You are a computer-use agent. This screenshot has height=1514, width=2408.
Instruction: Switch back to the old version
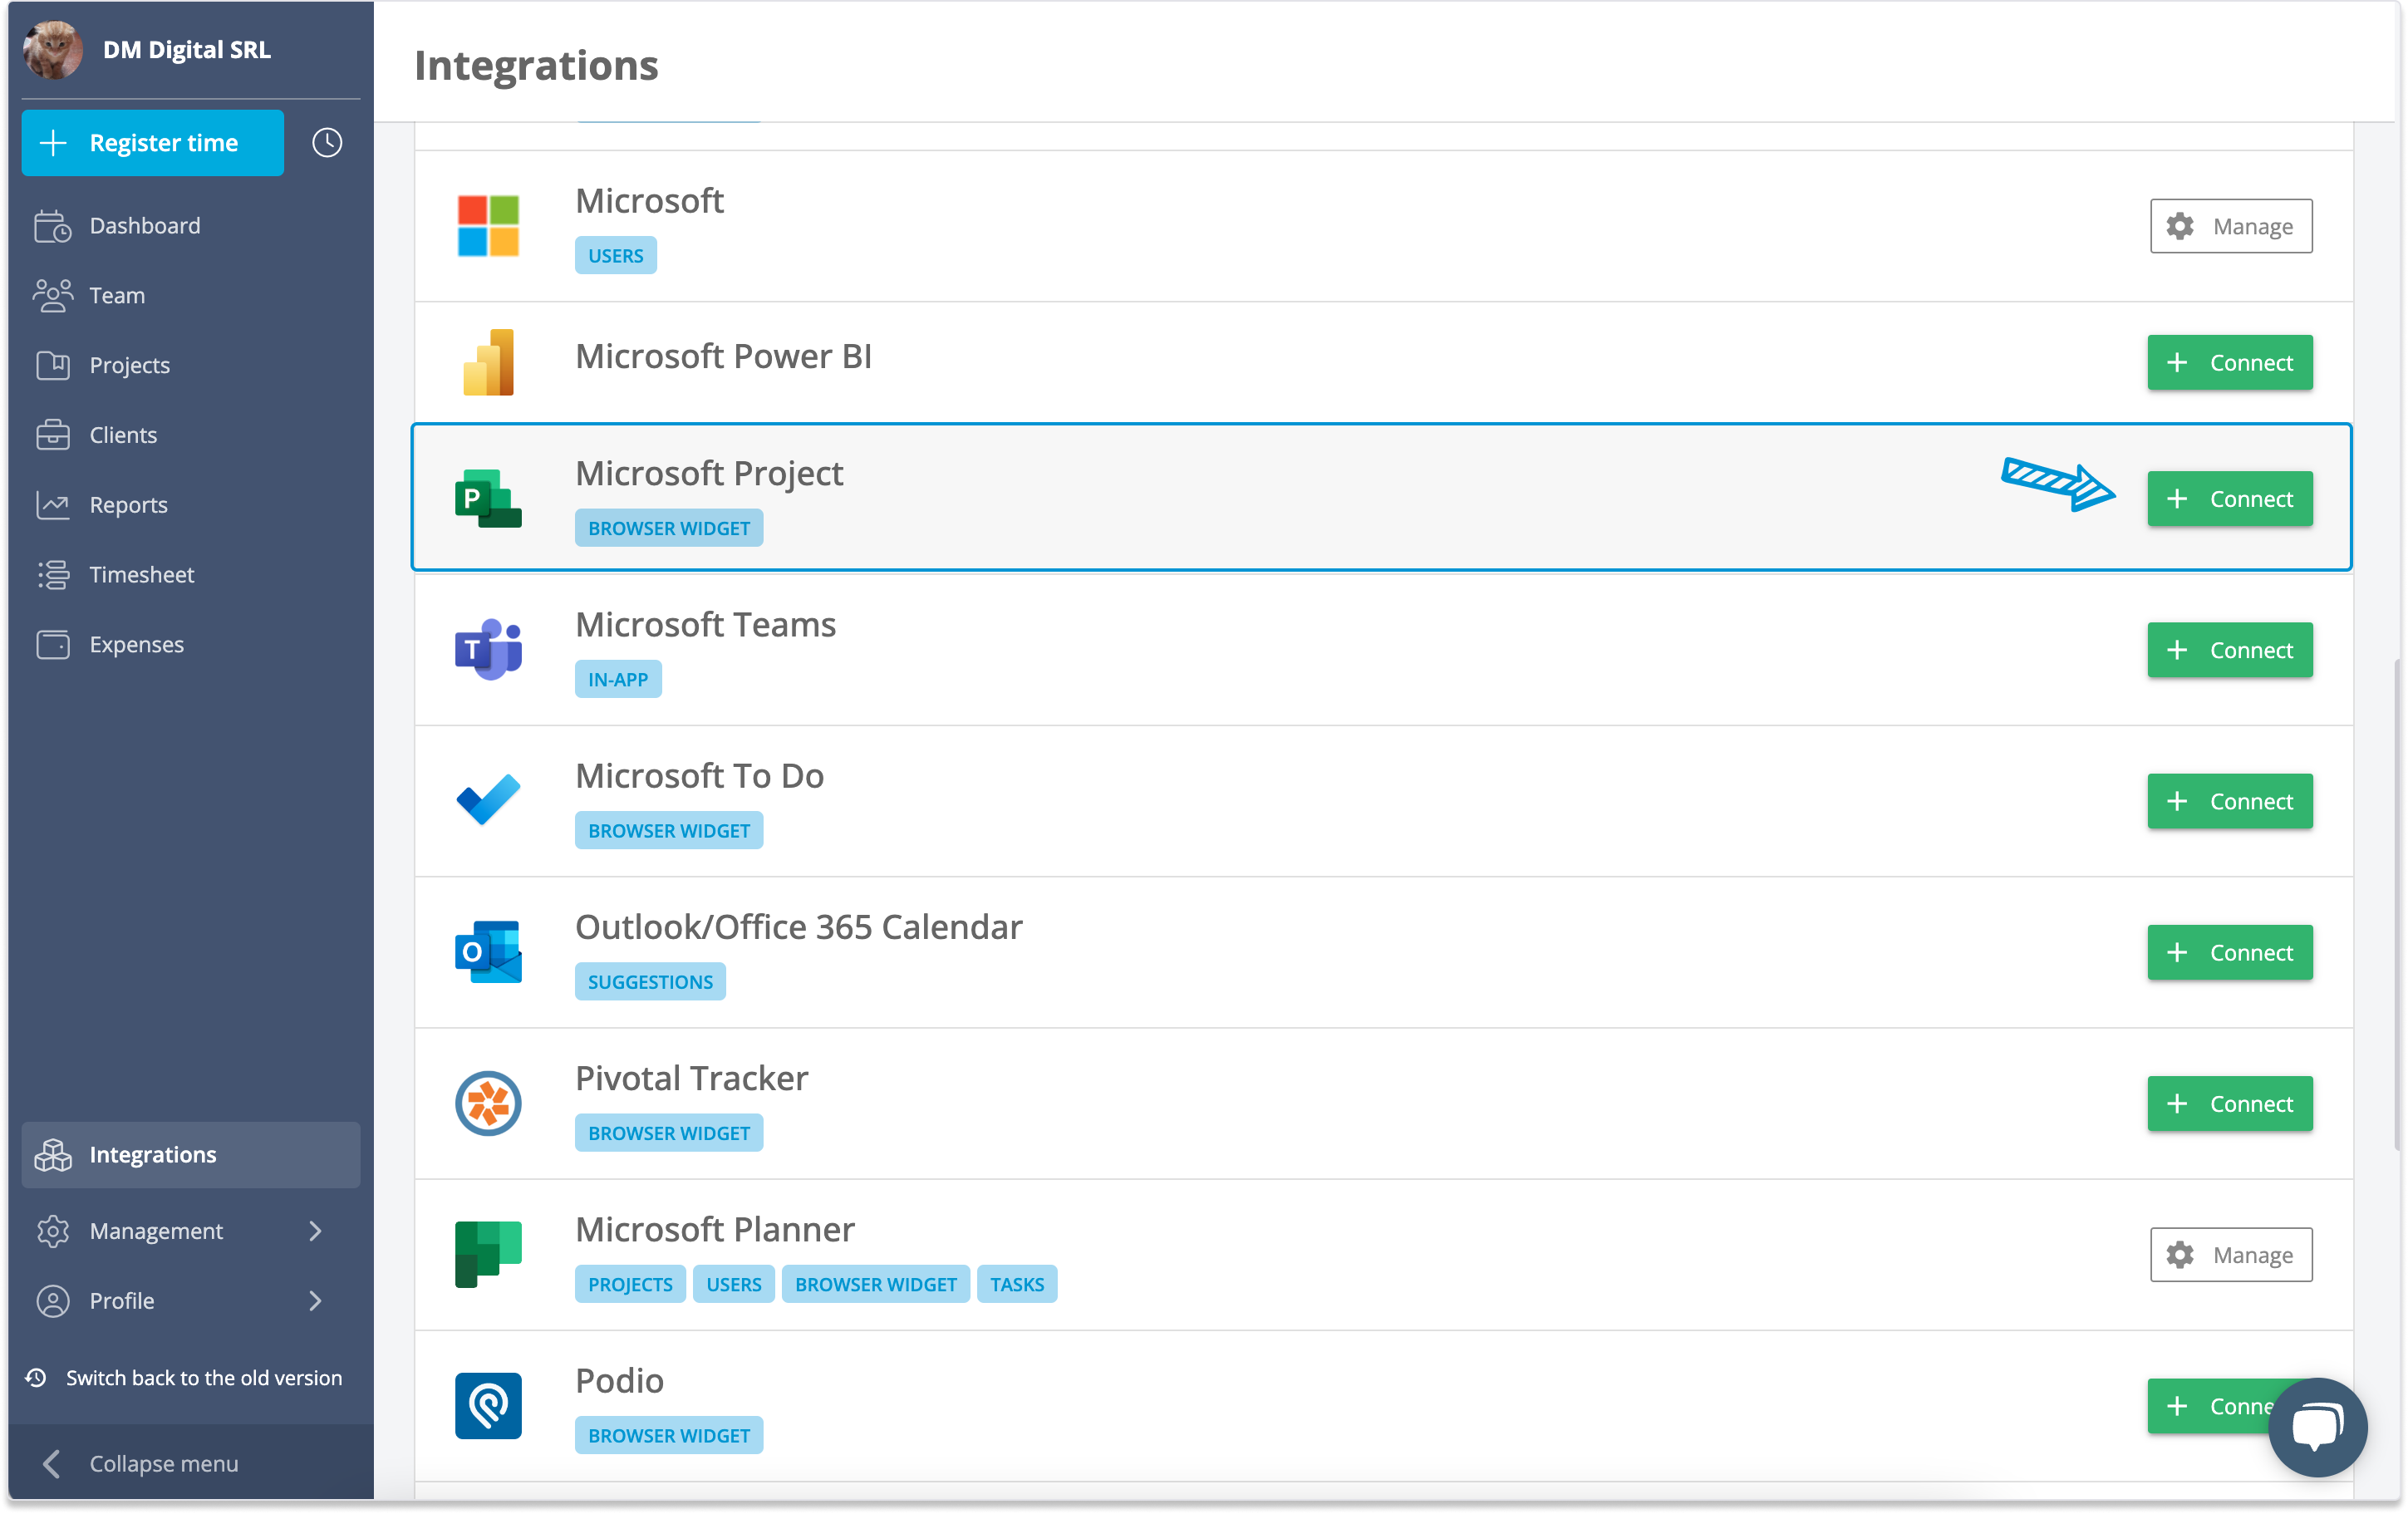[184, 1378]
